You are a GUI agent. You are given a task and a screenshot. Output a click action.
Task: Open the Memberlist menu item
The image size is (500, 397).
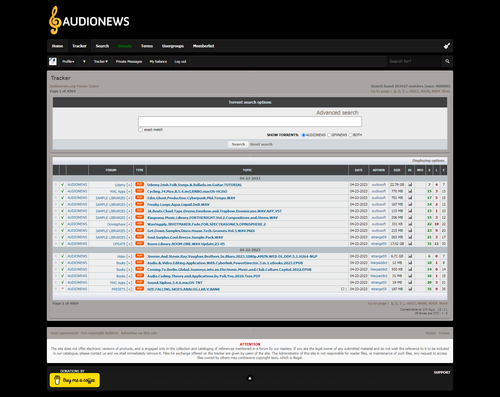coord(203,46)
